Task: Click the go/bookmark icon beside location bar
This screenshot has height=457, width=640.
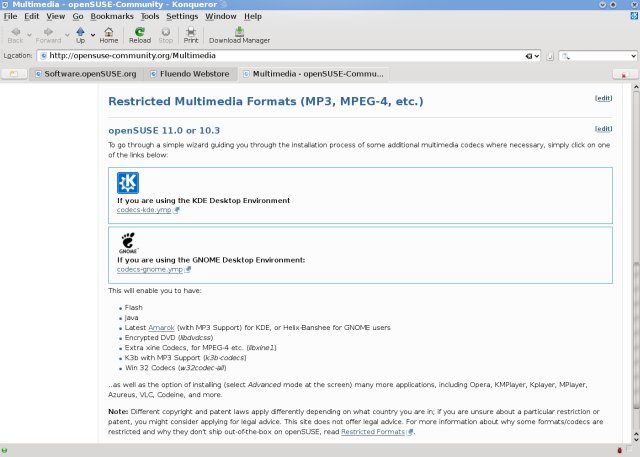Action: (x=550, y=56)
